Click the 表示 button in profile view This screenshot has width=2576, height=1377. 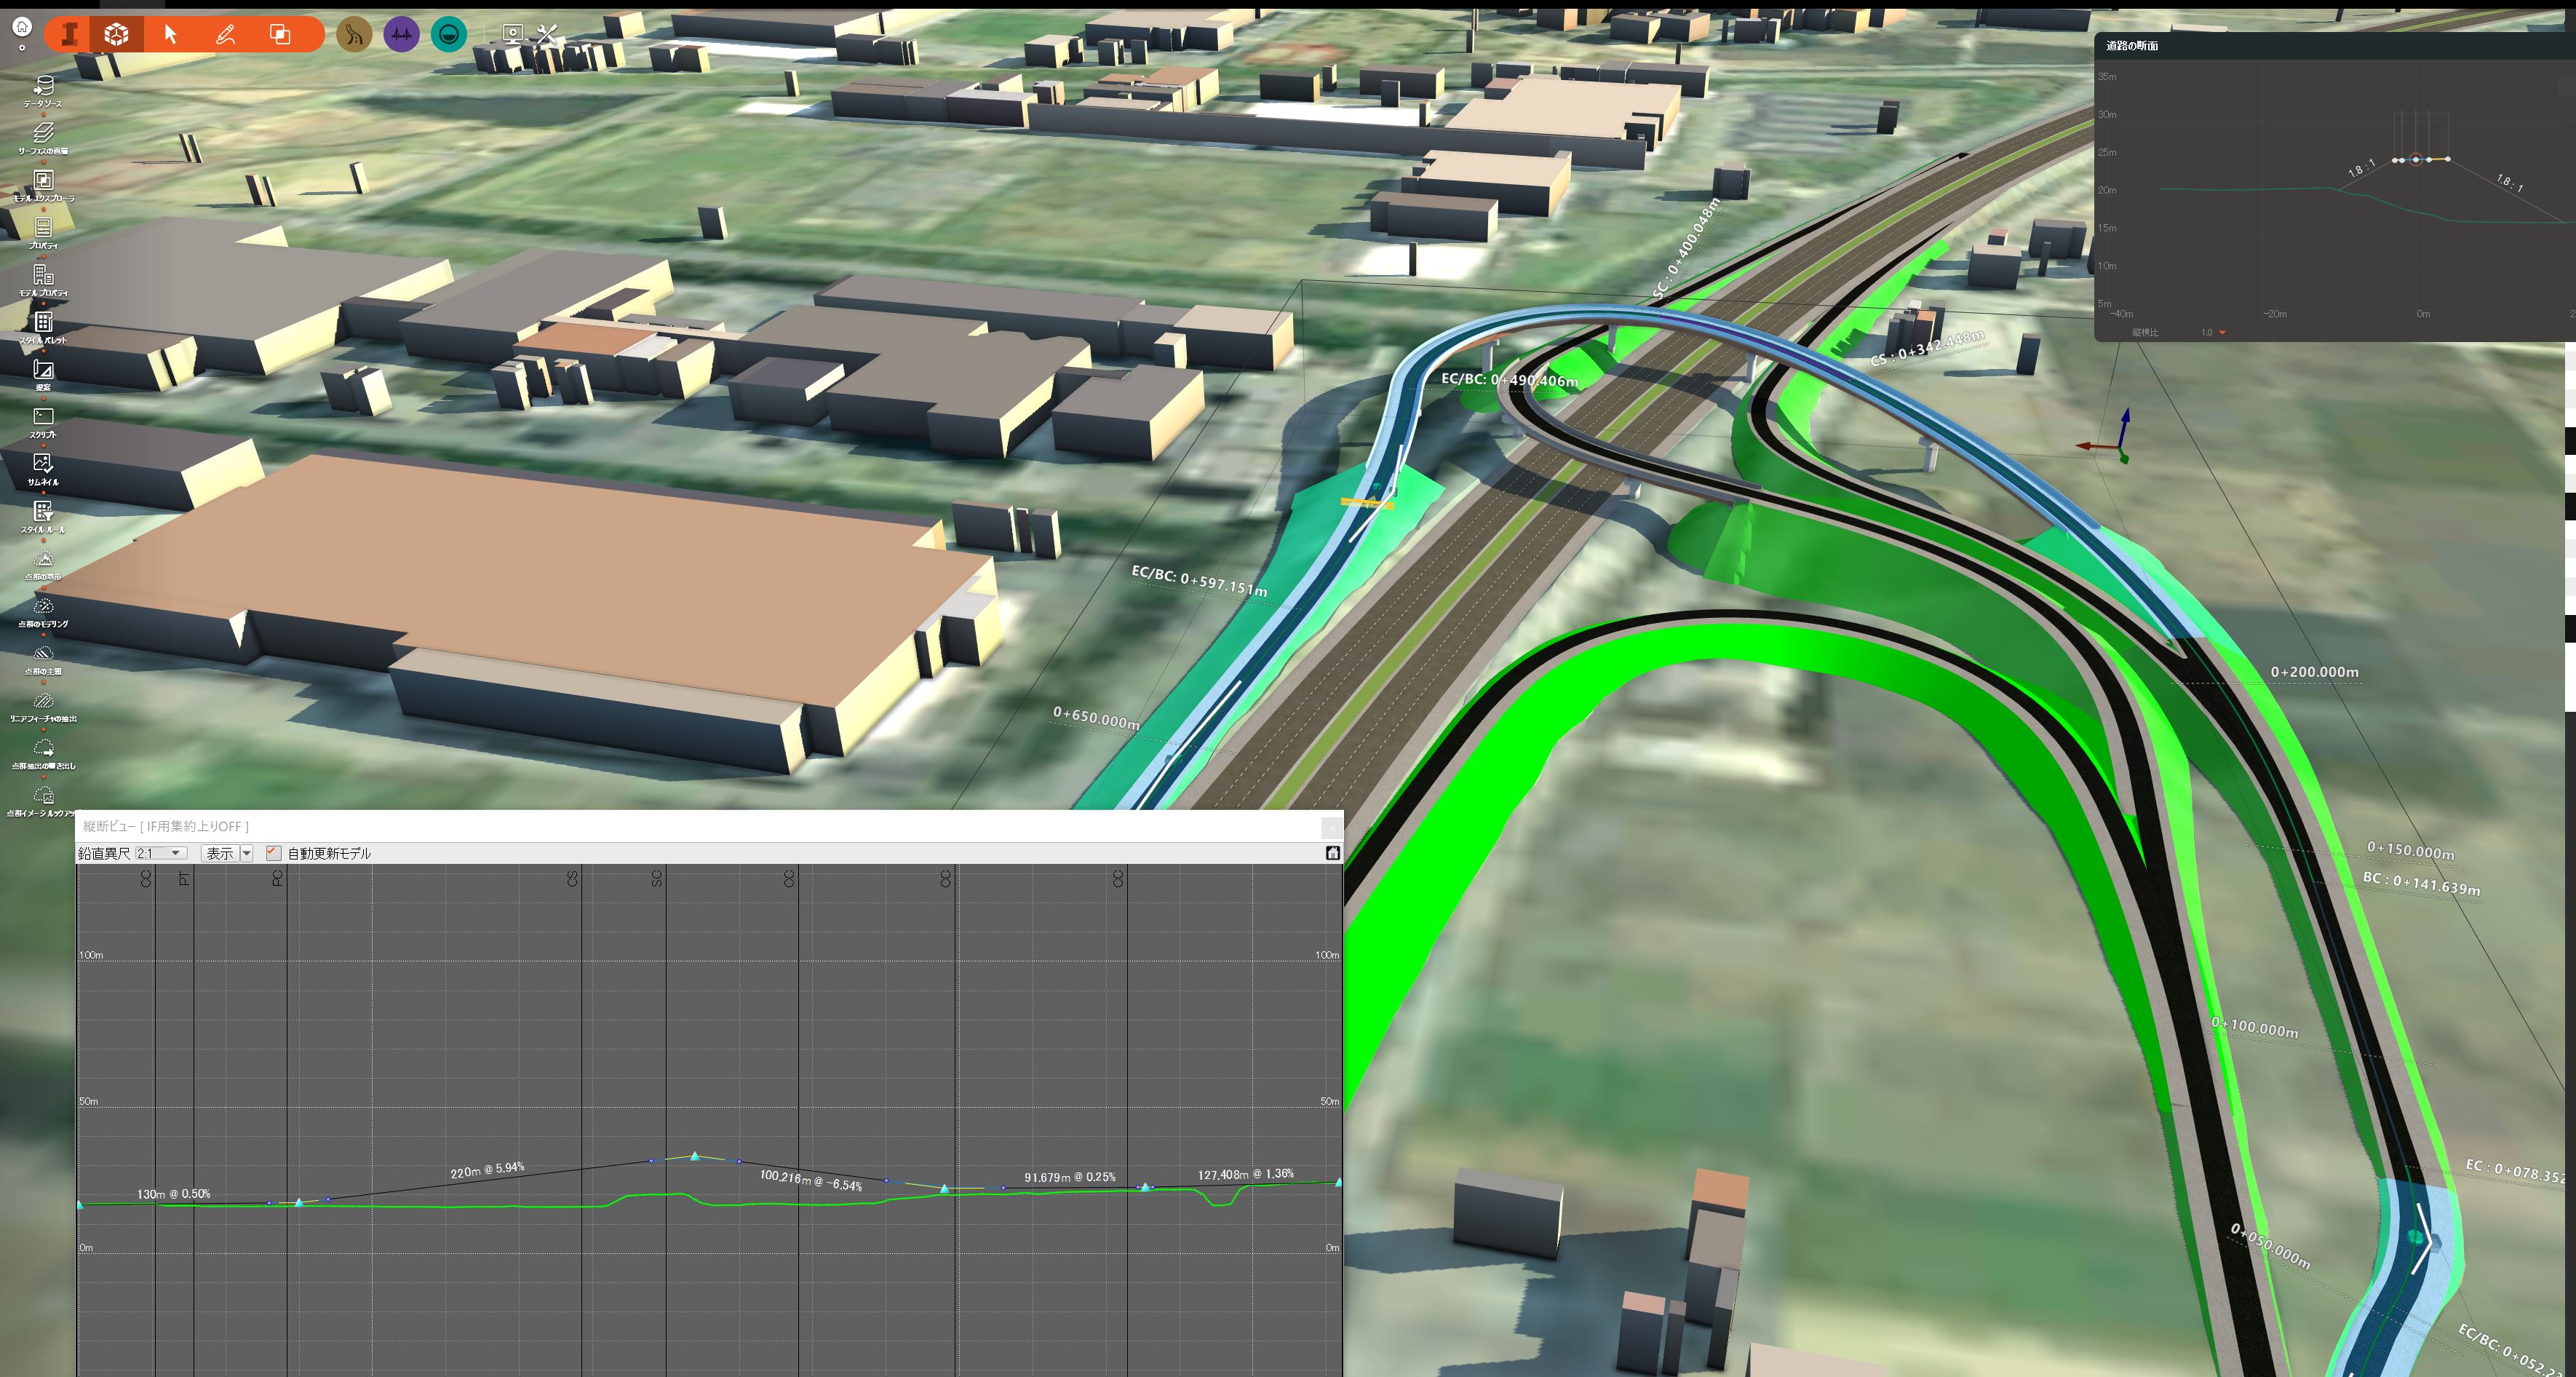pyautogui.click(x=220, y=853)
